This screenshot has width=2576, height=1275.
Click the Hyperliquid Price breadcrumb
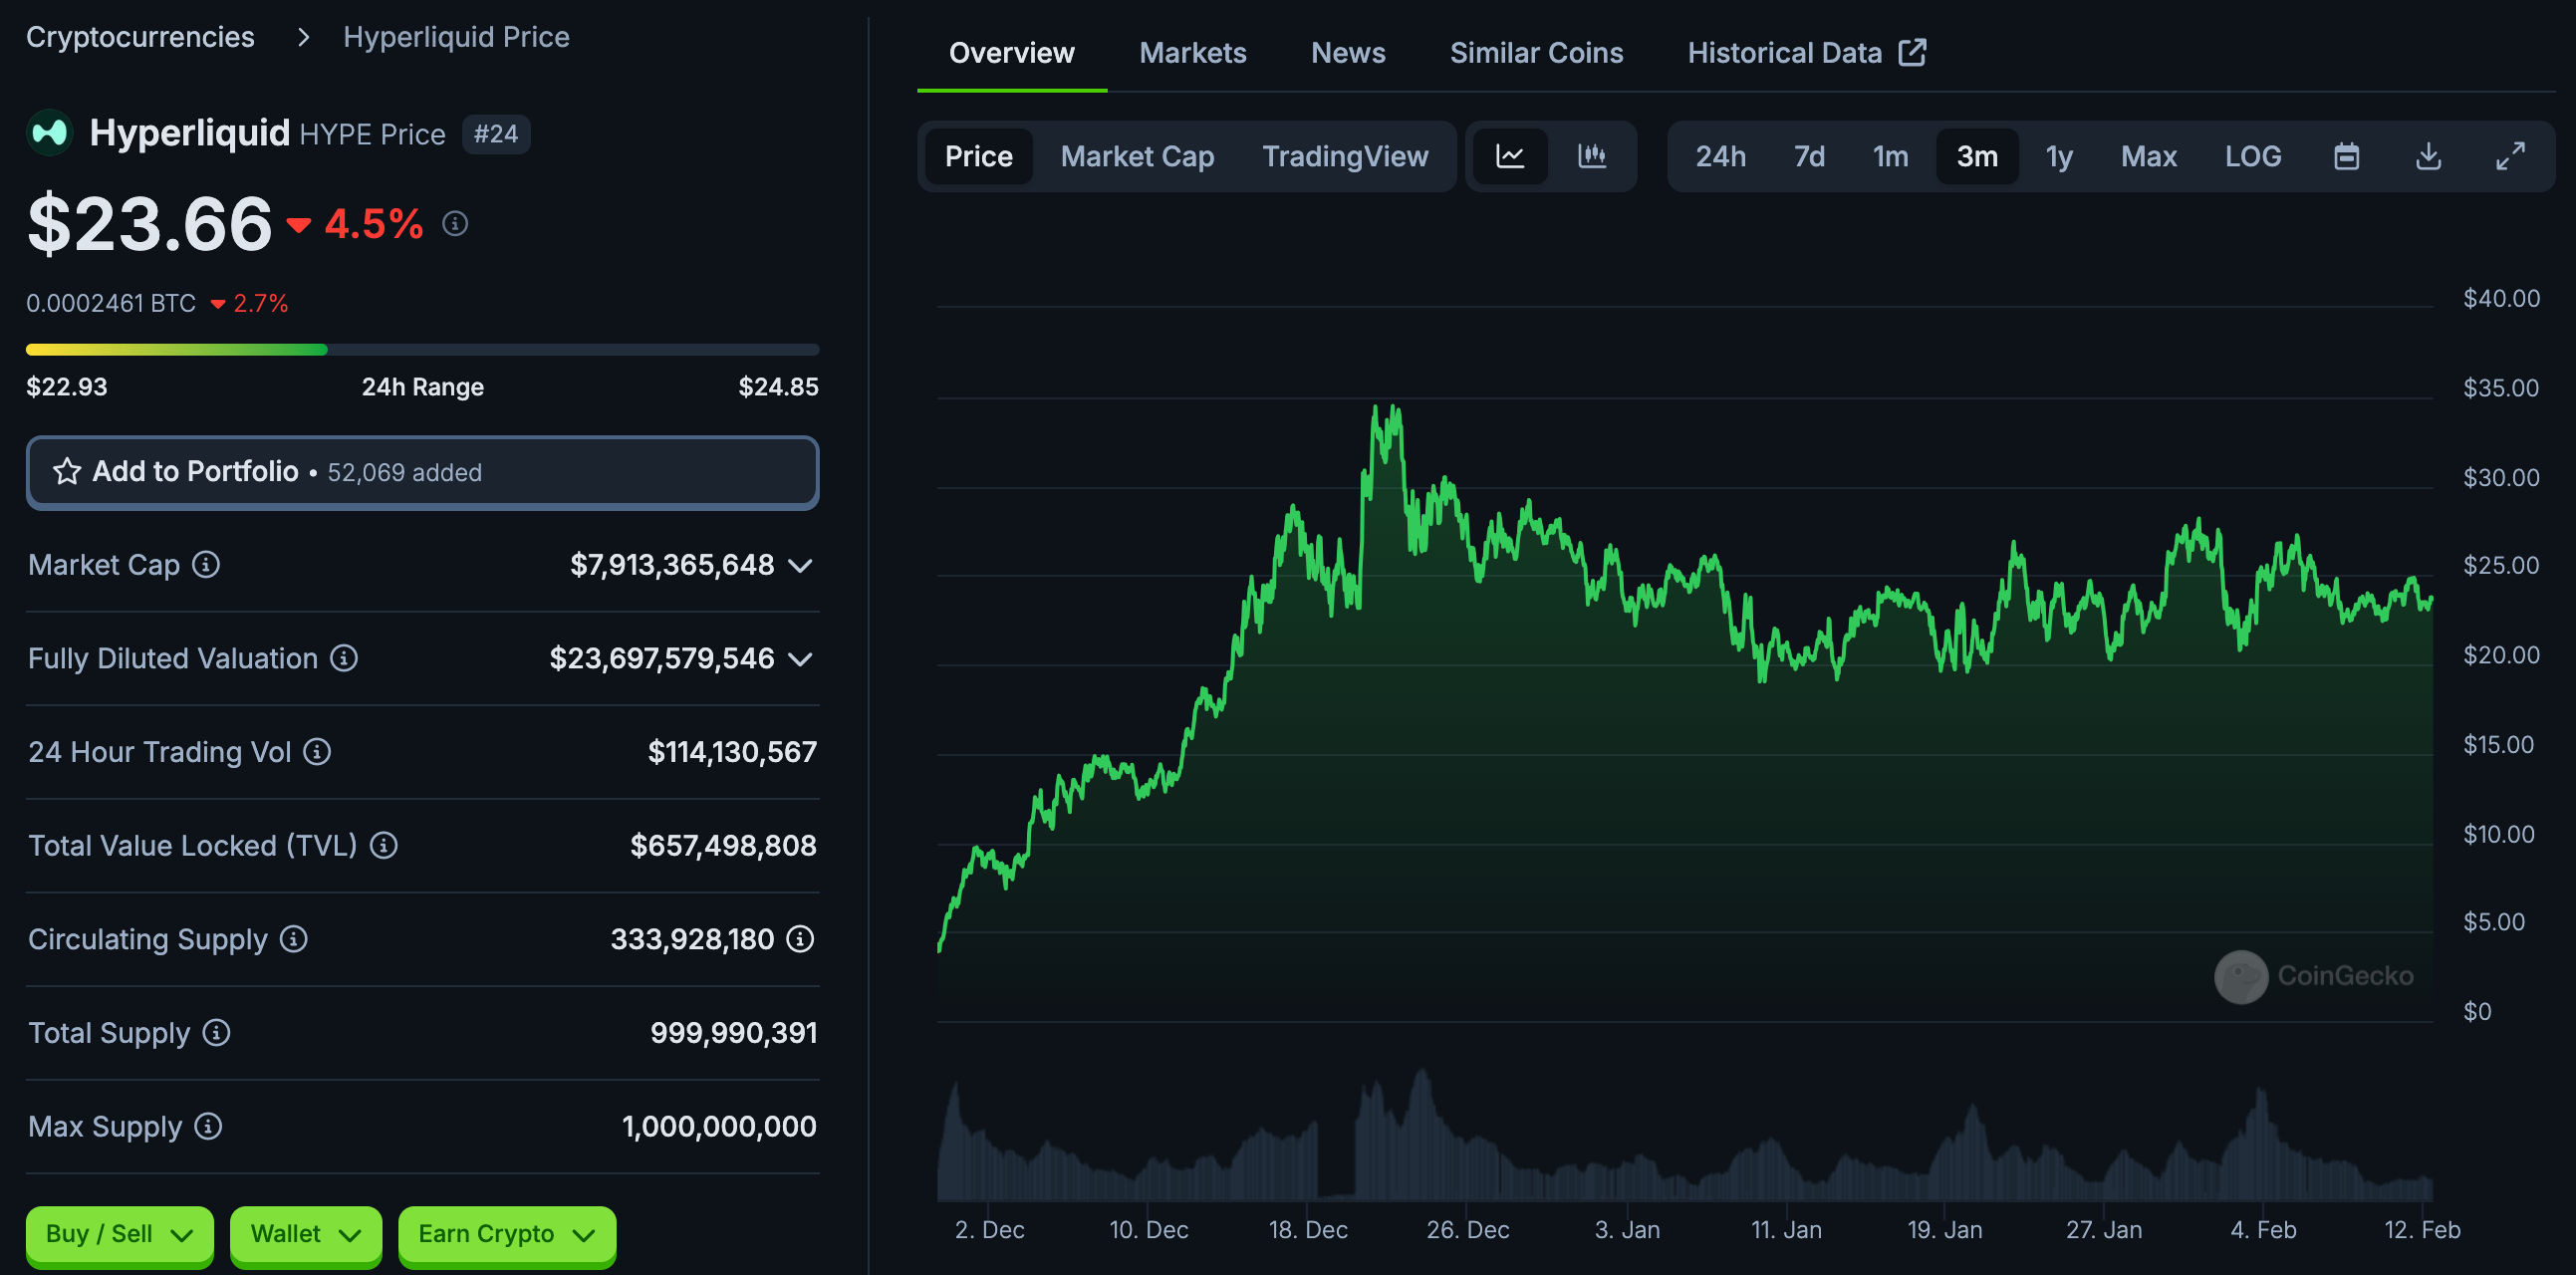pos(456,37)
